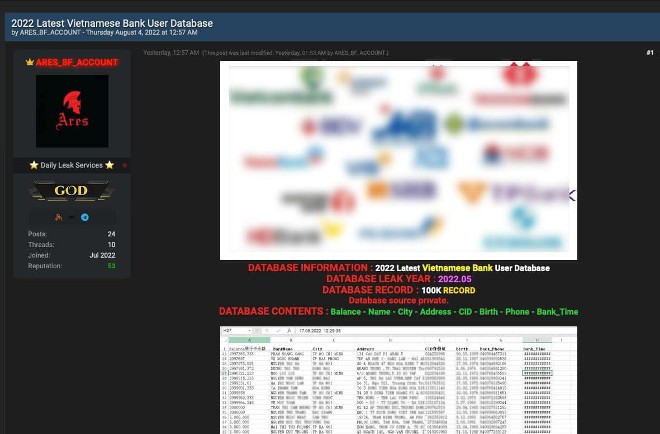The image size is (660, 434).
Task: Open the spreadsheet sample screenshot image
Action: [398, 380]
